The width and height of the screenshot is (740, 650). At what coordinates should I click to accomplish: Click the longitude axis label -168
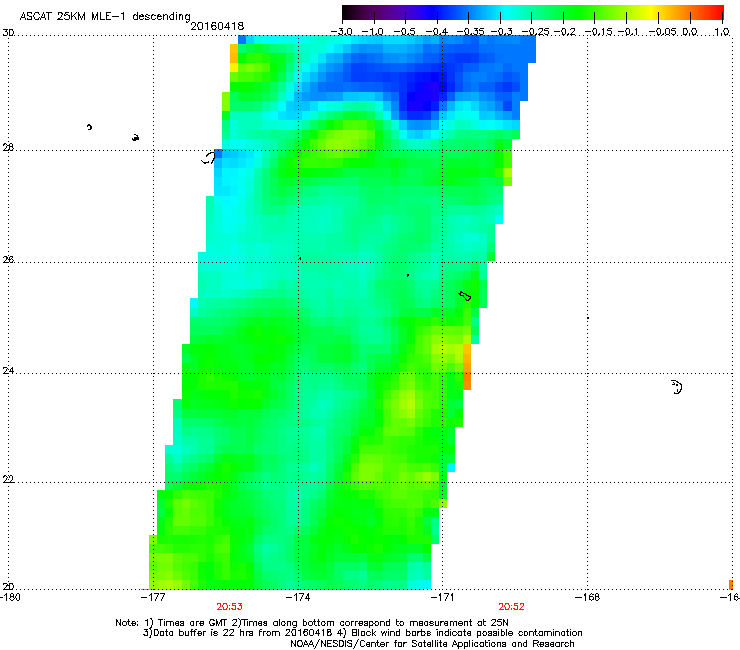587,597
